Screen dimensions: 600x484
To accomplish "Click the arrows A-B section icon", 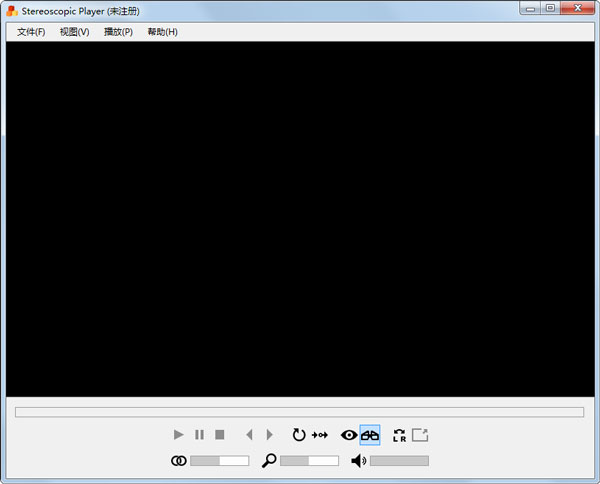I will coord(320,435).
